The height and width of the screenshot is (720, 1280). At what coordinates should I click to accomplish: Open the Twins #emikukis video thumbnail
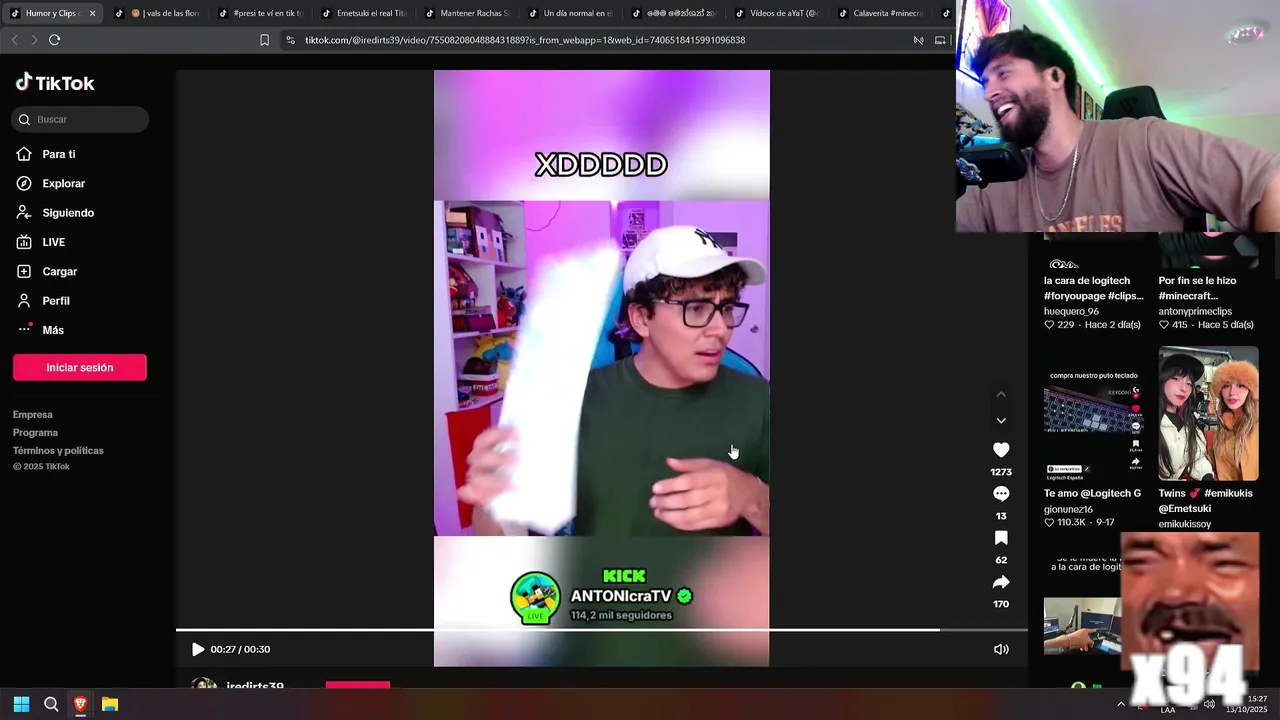(1208, 414)
